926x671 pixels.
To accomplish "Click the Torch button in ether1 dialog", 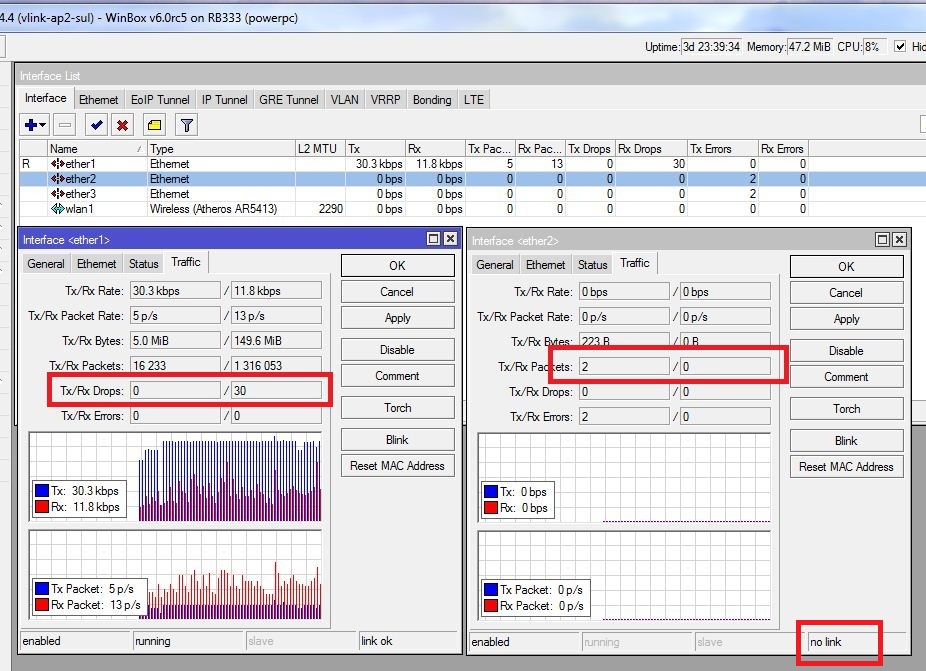I will point(397,408).
